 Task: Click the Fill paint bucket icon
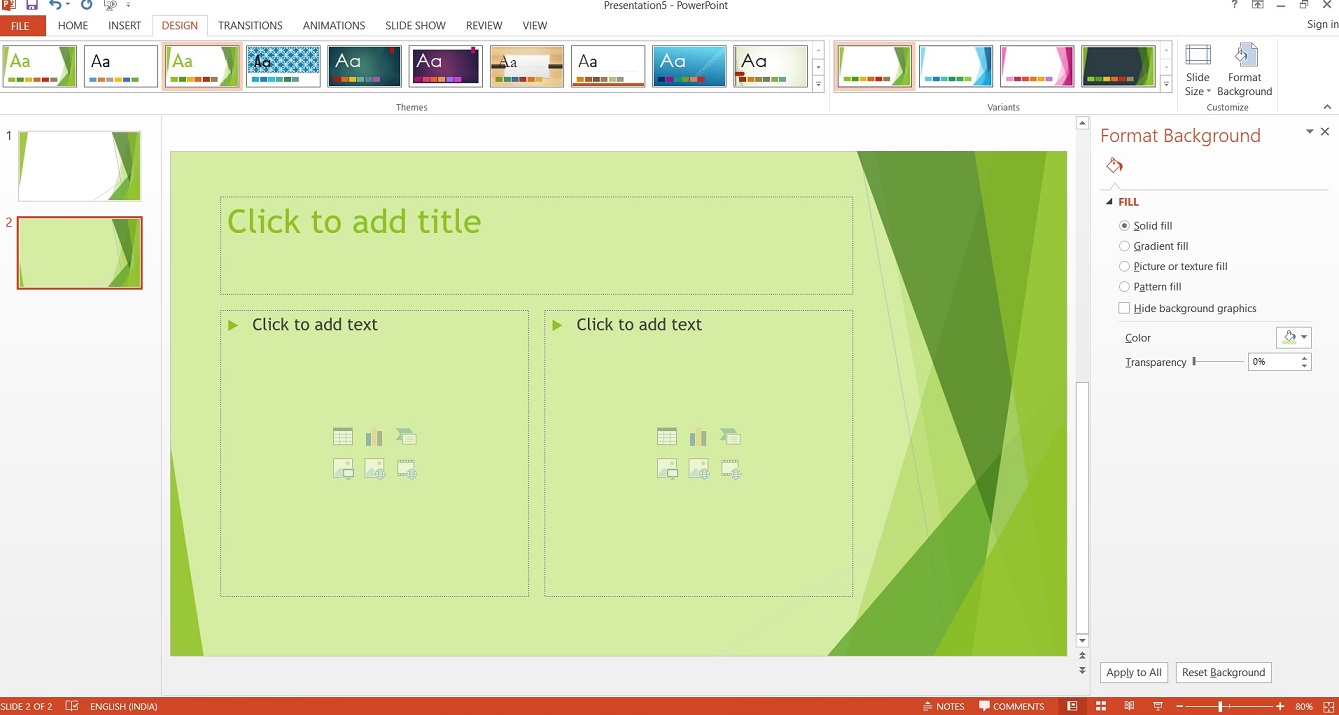click(1114, 166)
